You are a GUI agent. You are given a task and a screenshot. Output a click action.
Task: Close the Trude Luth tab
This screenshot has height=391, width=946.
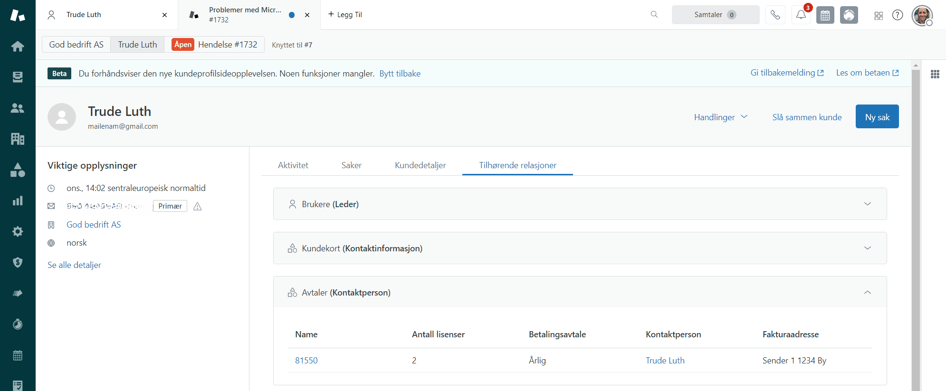tap(165, 14)
